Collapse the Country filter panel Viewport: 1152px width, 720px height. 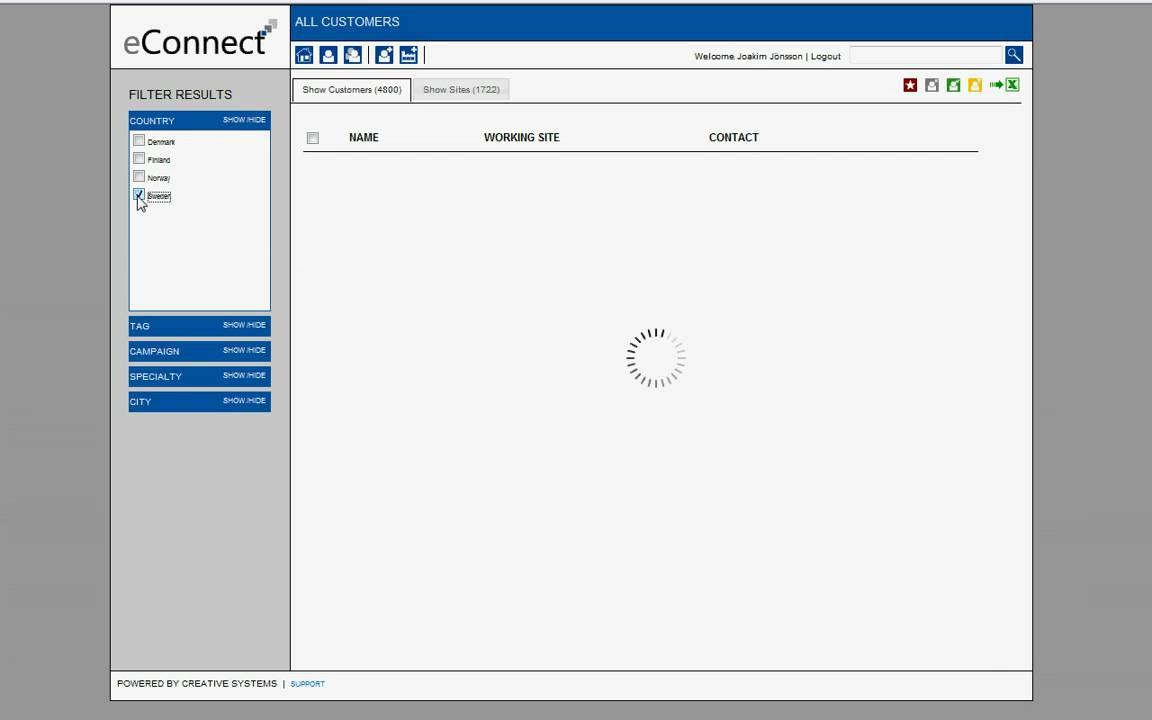[244, 120]
